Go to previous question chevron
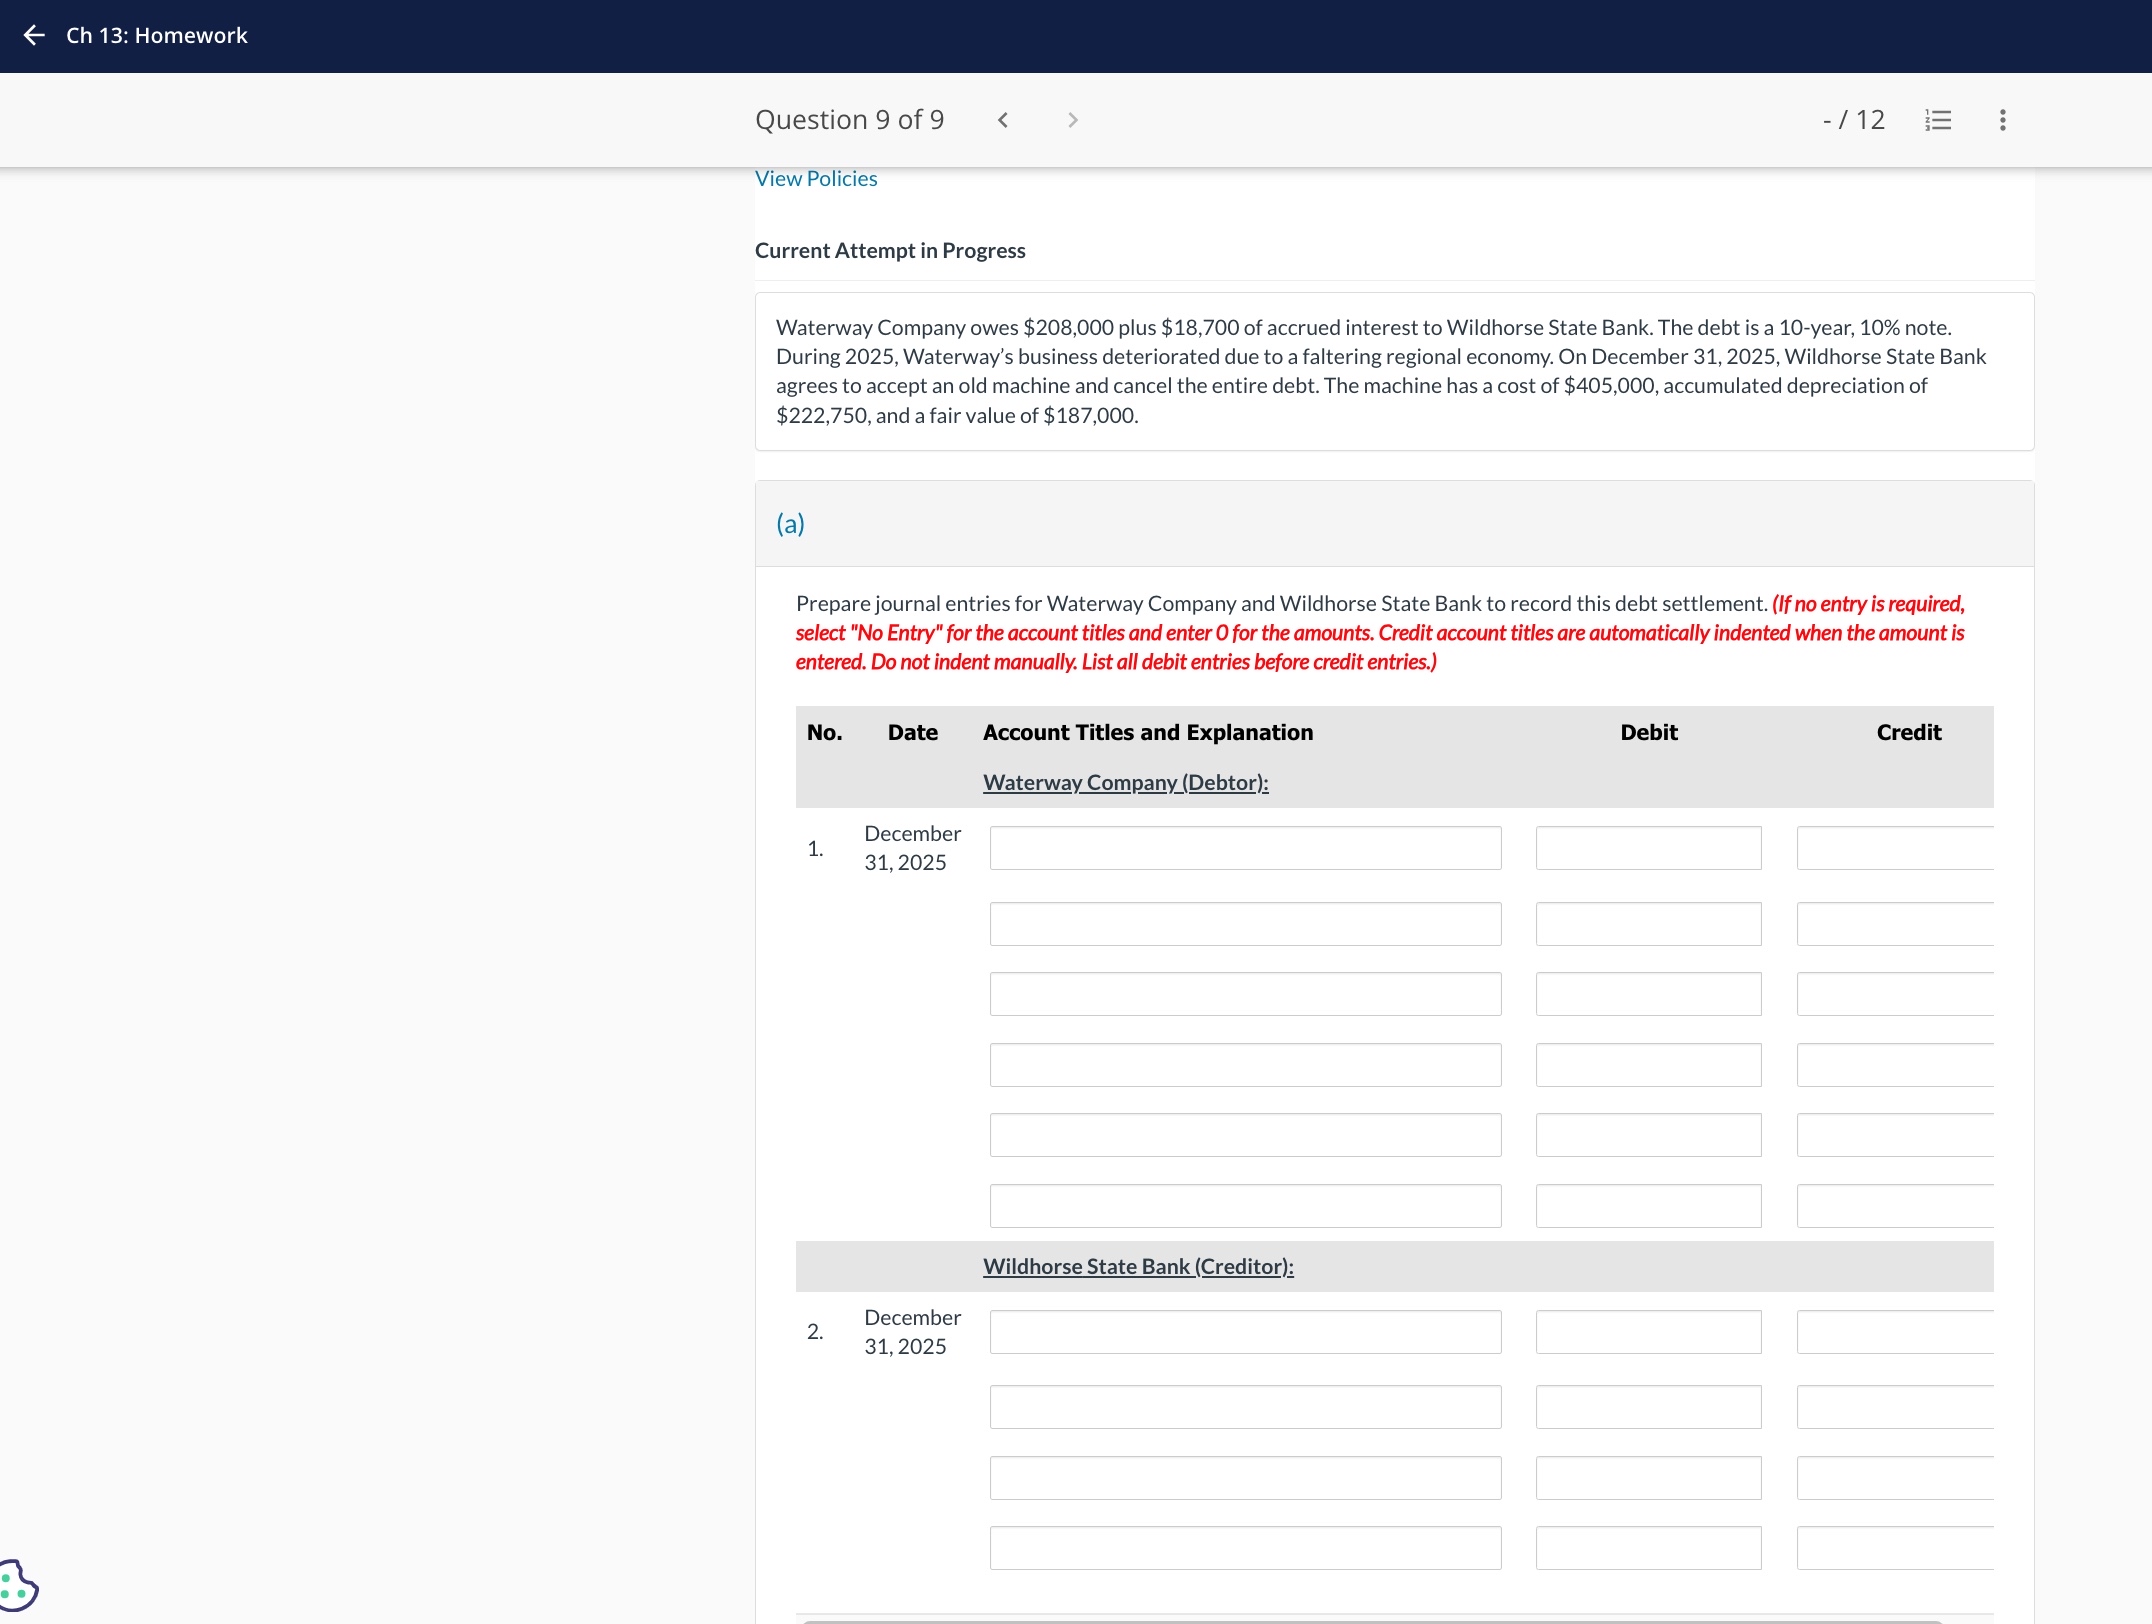The width and height of the screenshot is (2152, 1624). (1003, 120)
